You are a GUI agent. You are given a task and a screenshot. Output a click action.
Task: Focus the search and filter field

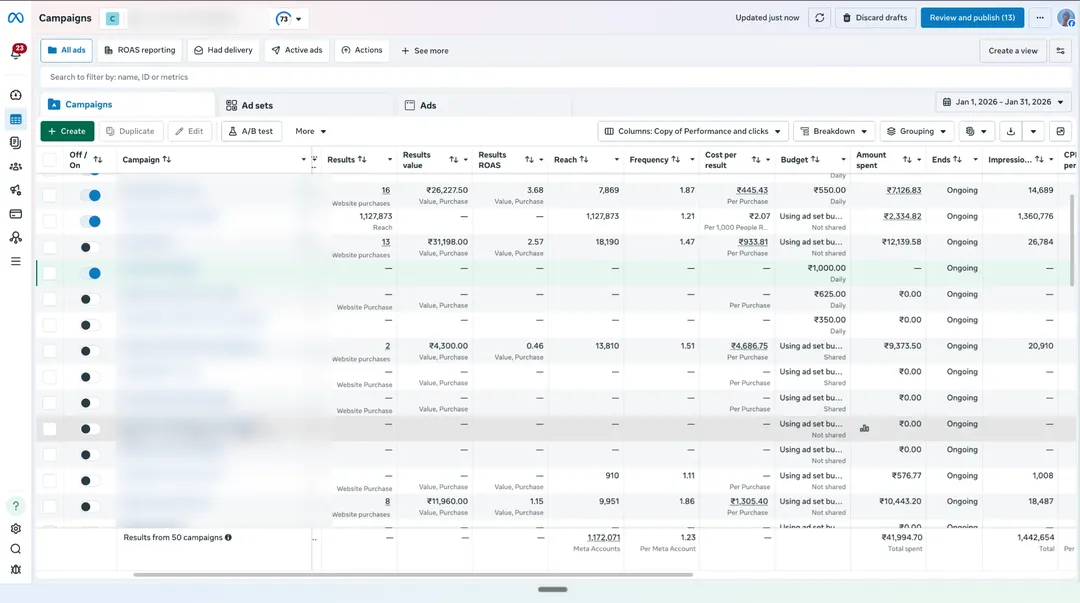[556, 77]
